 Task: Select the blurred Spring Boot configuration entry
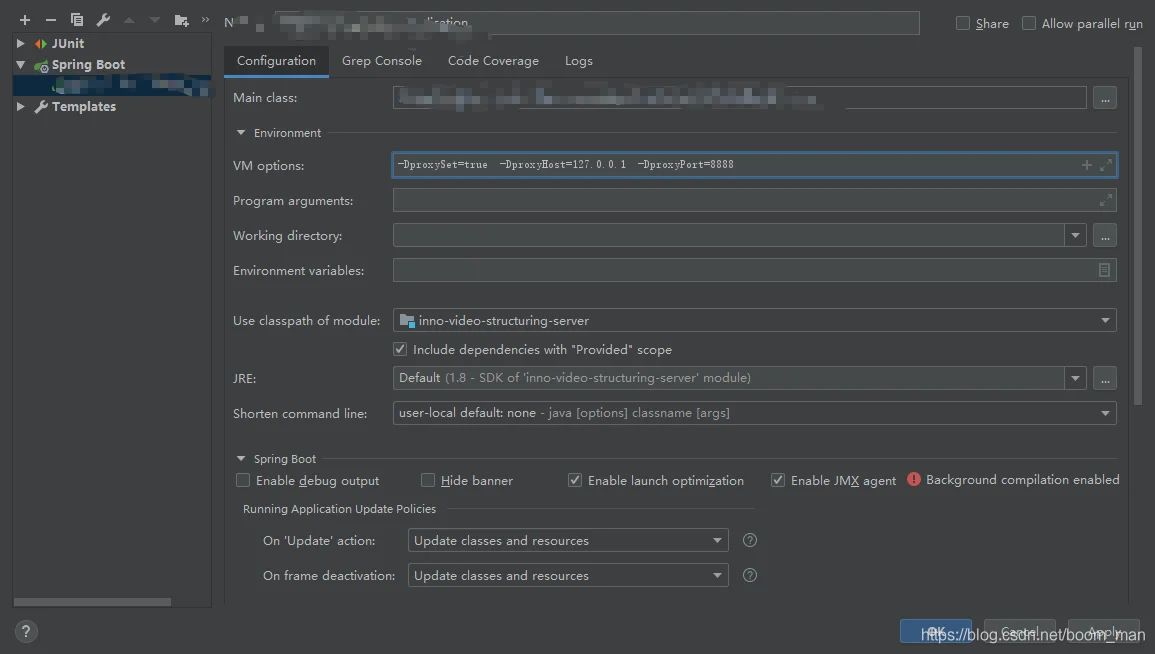click(x=112, y=85)
